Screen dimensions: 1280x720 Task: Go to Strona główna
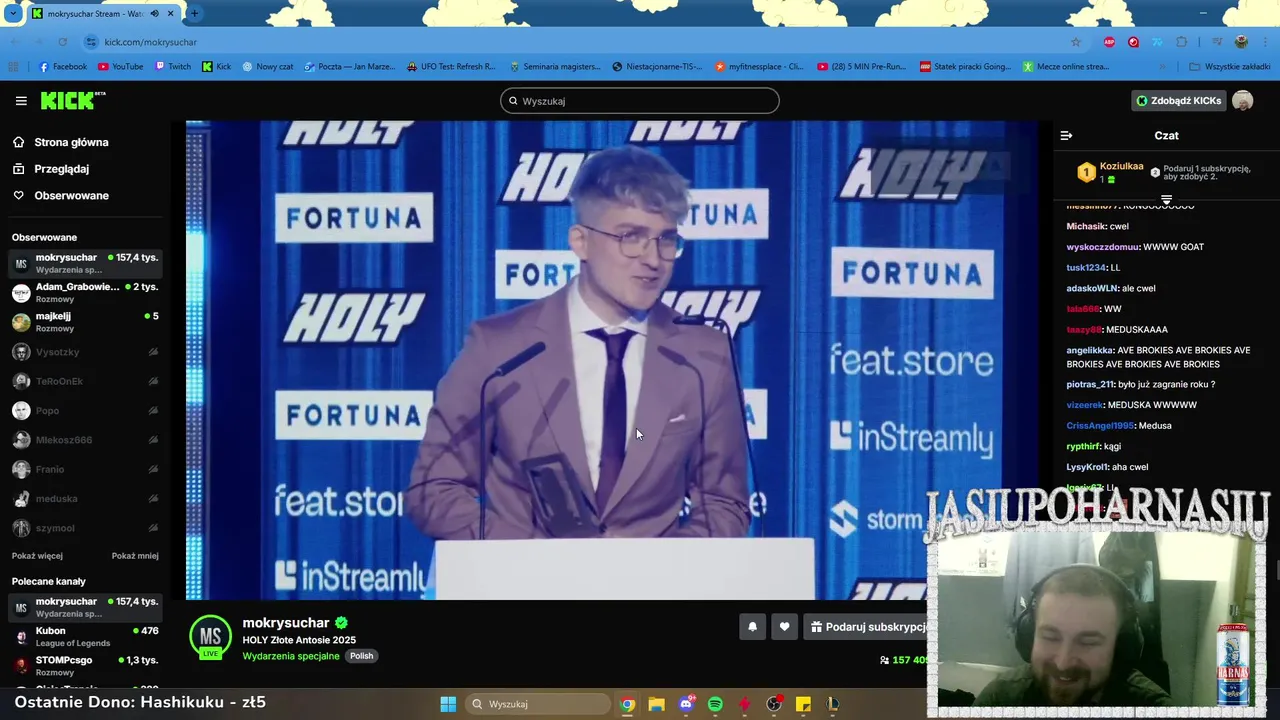coord(71,142)
